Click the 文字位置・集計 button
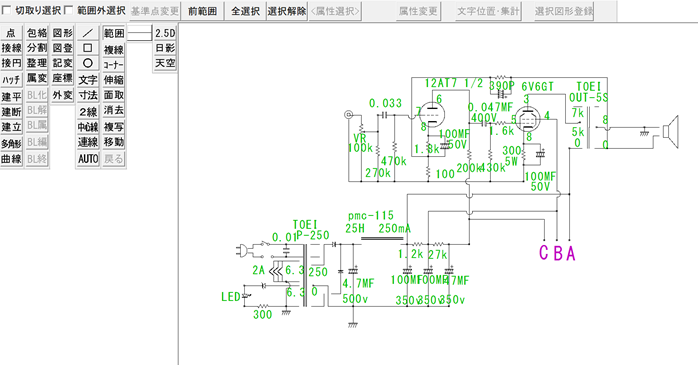The height and width of the screenshot is (365, 698). (x=488, y=11)
